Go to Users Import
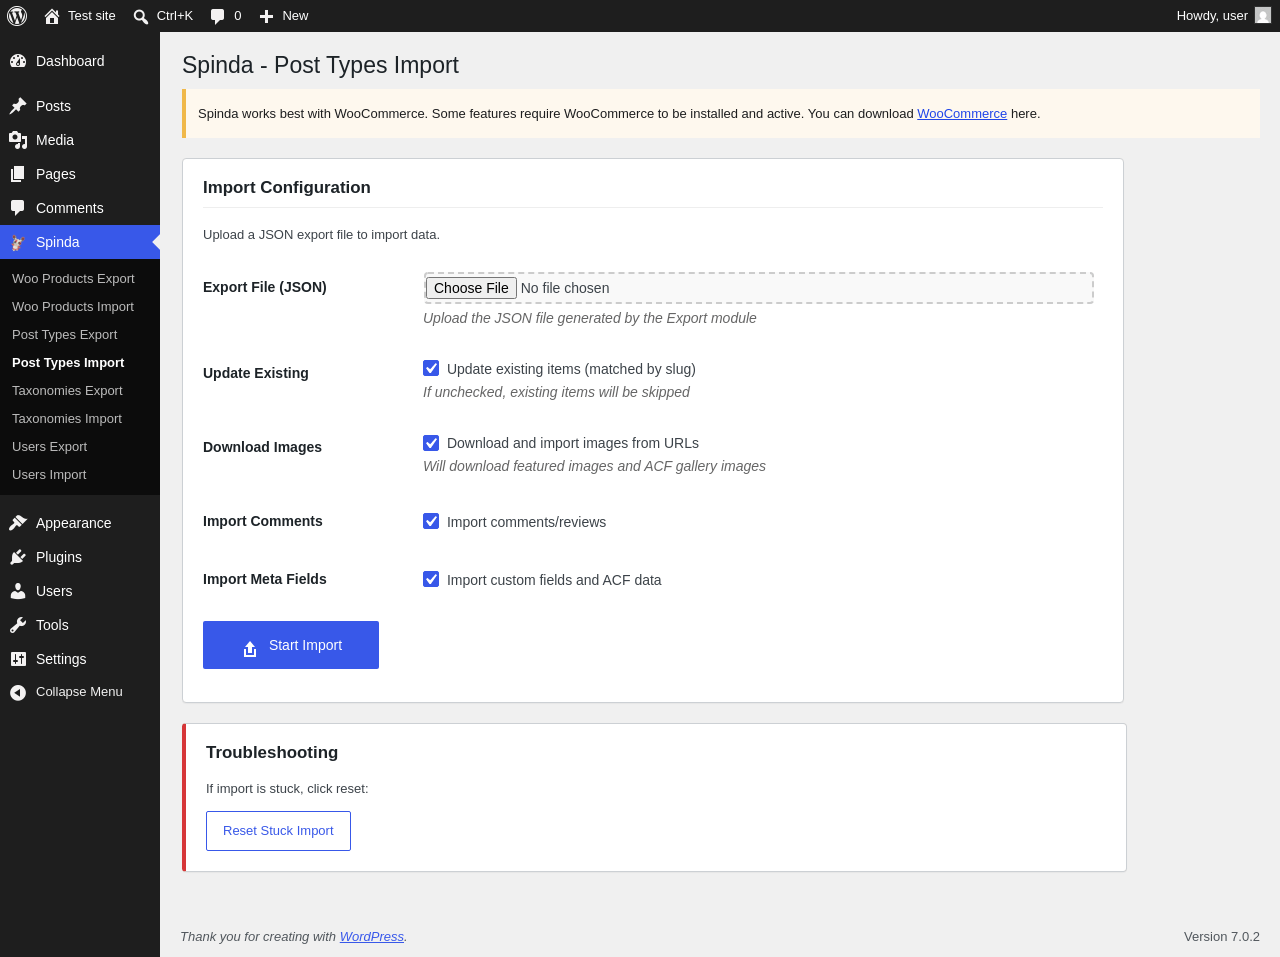Viewport: 1280px width, 957px height. pos(49,475)
